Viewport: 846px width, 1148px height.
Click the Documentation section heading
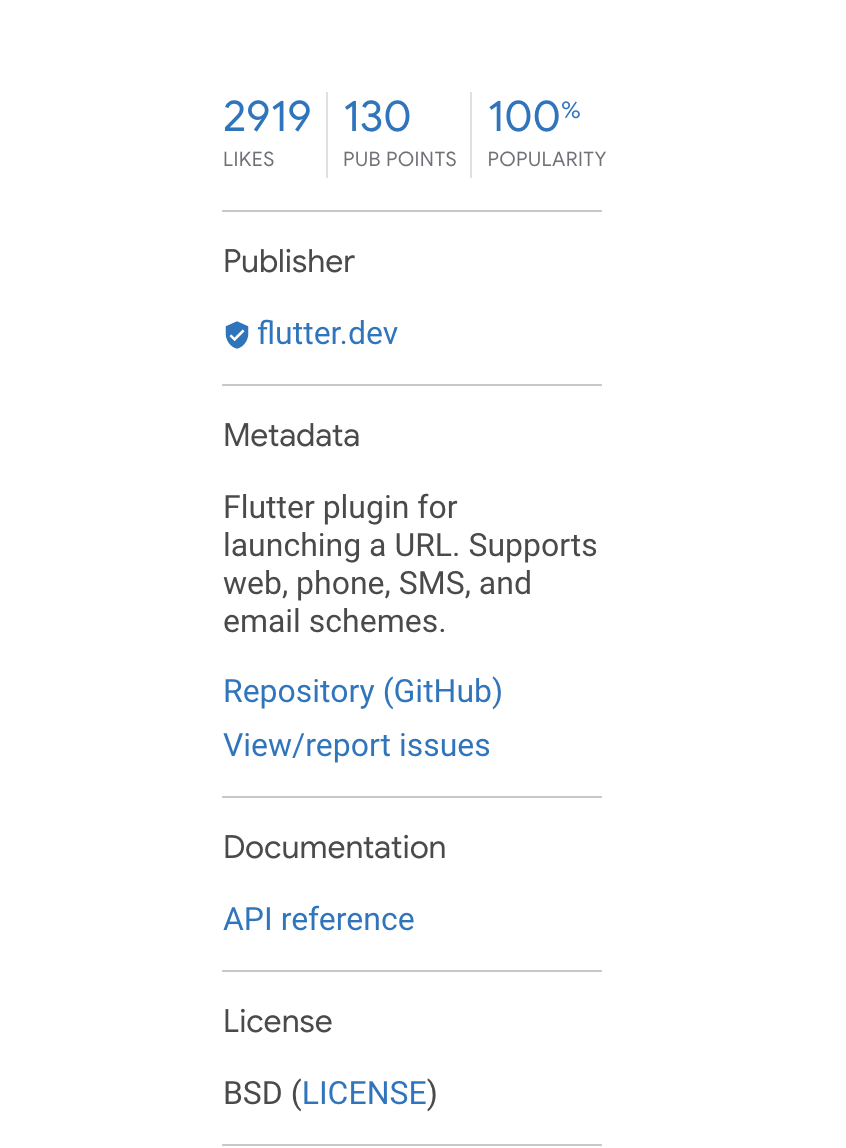click(x=334, y=847)
